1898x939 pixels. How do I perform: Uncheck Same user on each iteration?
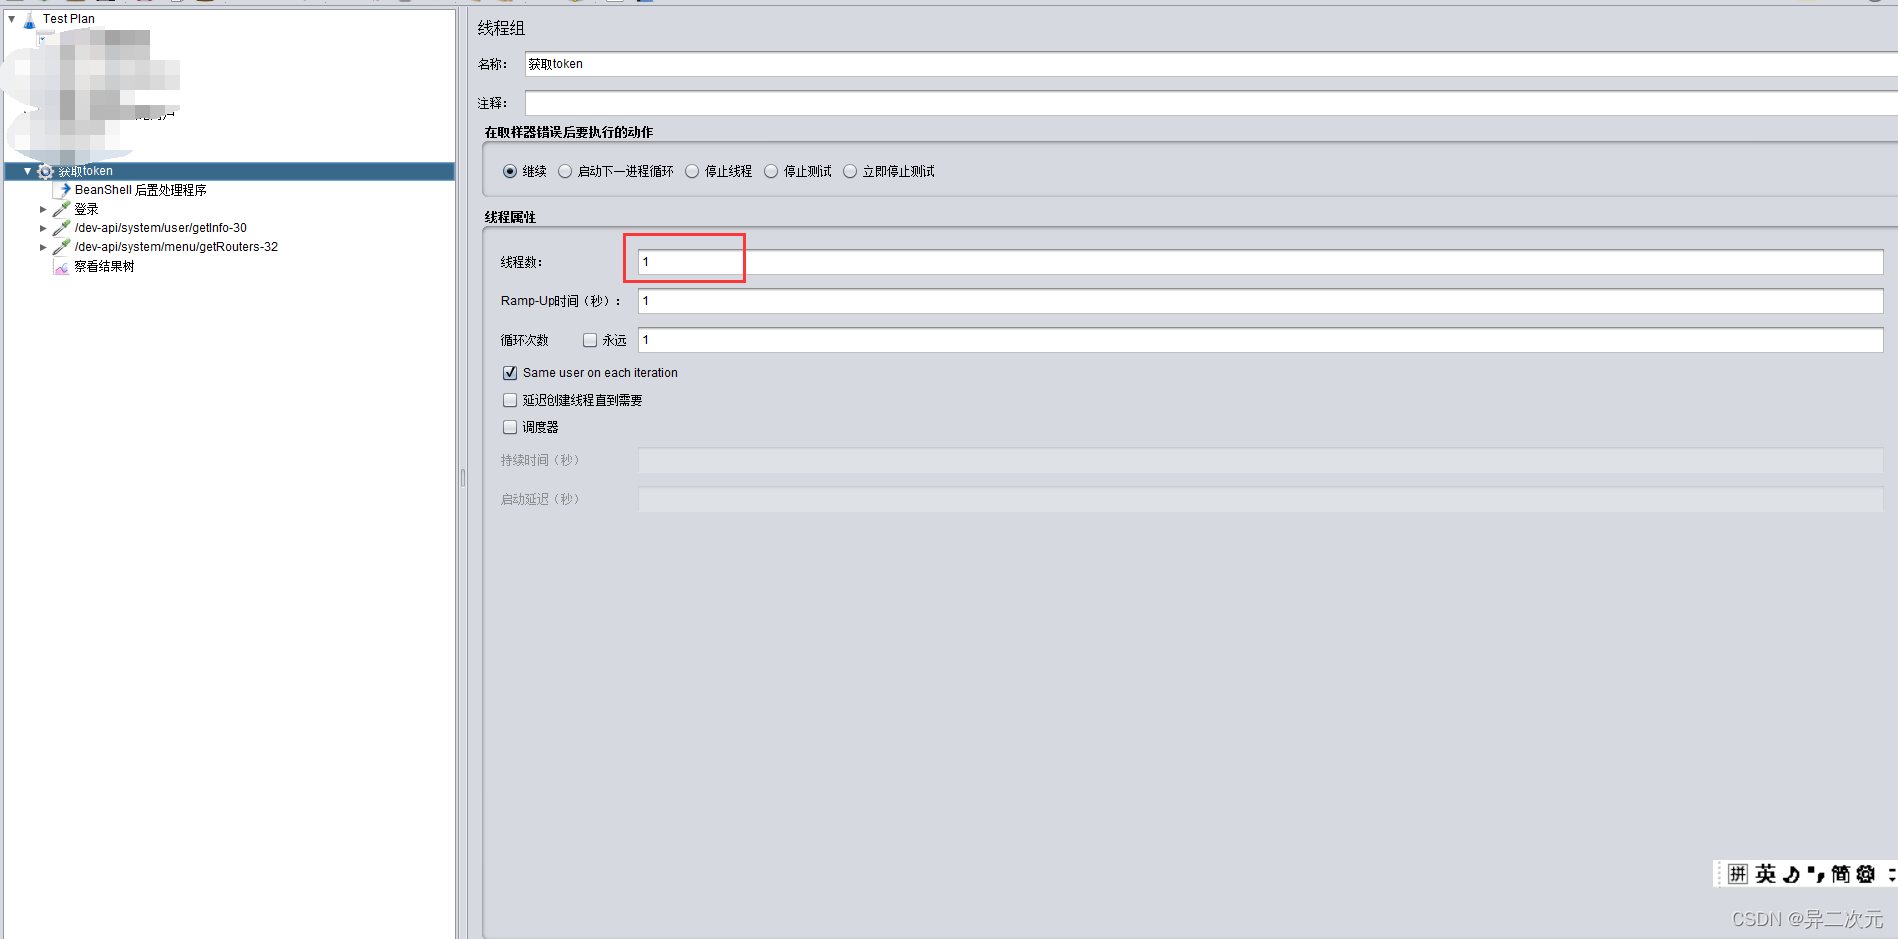pos(510,373)
